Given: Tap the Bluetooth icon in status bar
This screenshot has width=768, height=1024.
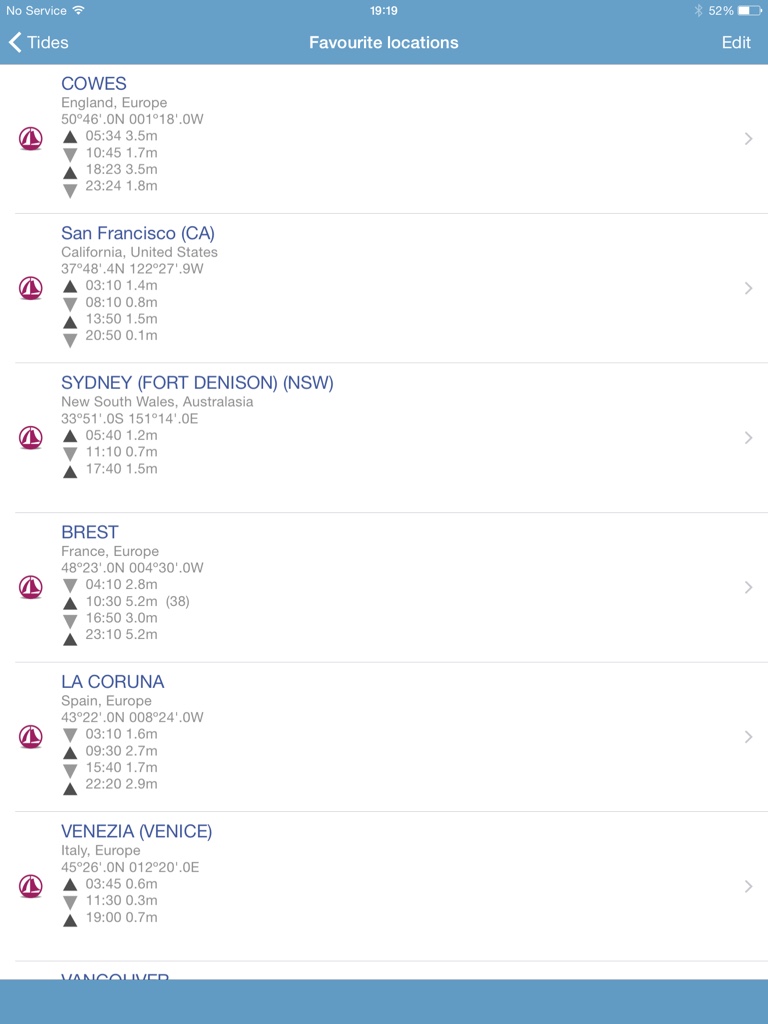Looking at the screenshot, I should (x=698, y=10).
